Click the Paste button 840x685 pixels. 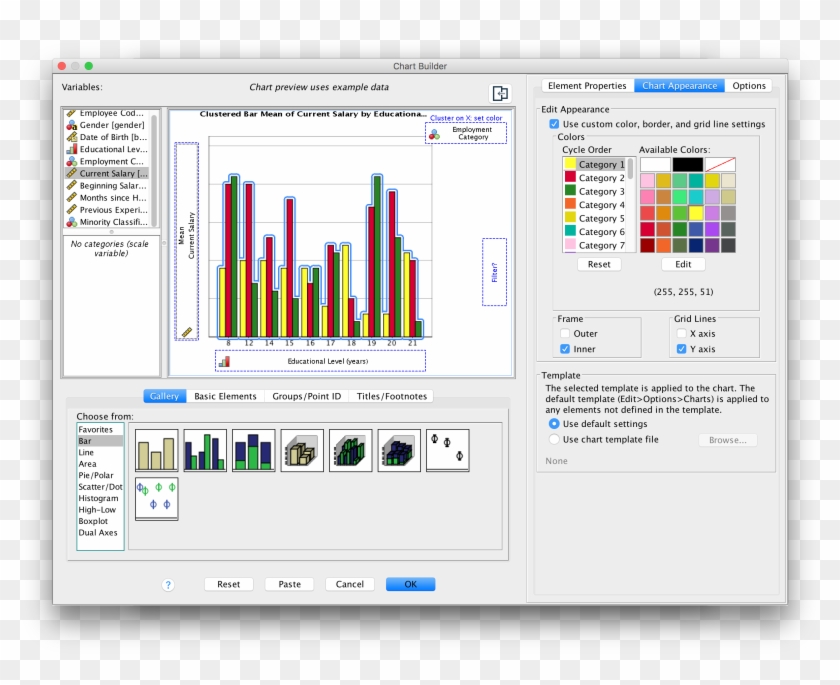(289, 584)
